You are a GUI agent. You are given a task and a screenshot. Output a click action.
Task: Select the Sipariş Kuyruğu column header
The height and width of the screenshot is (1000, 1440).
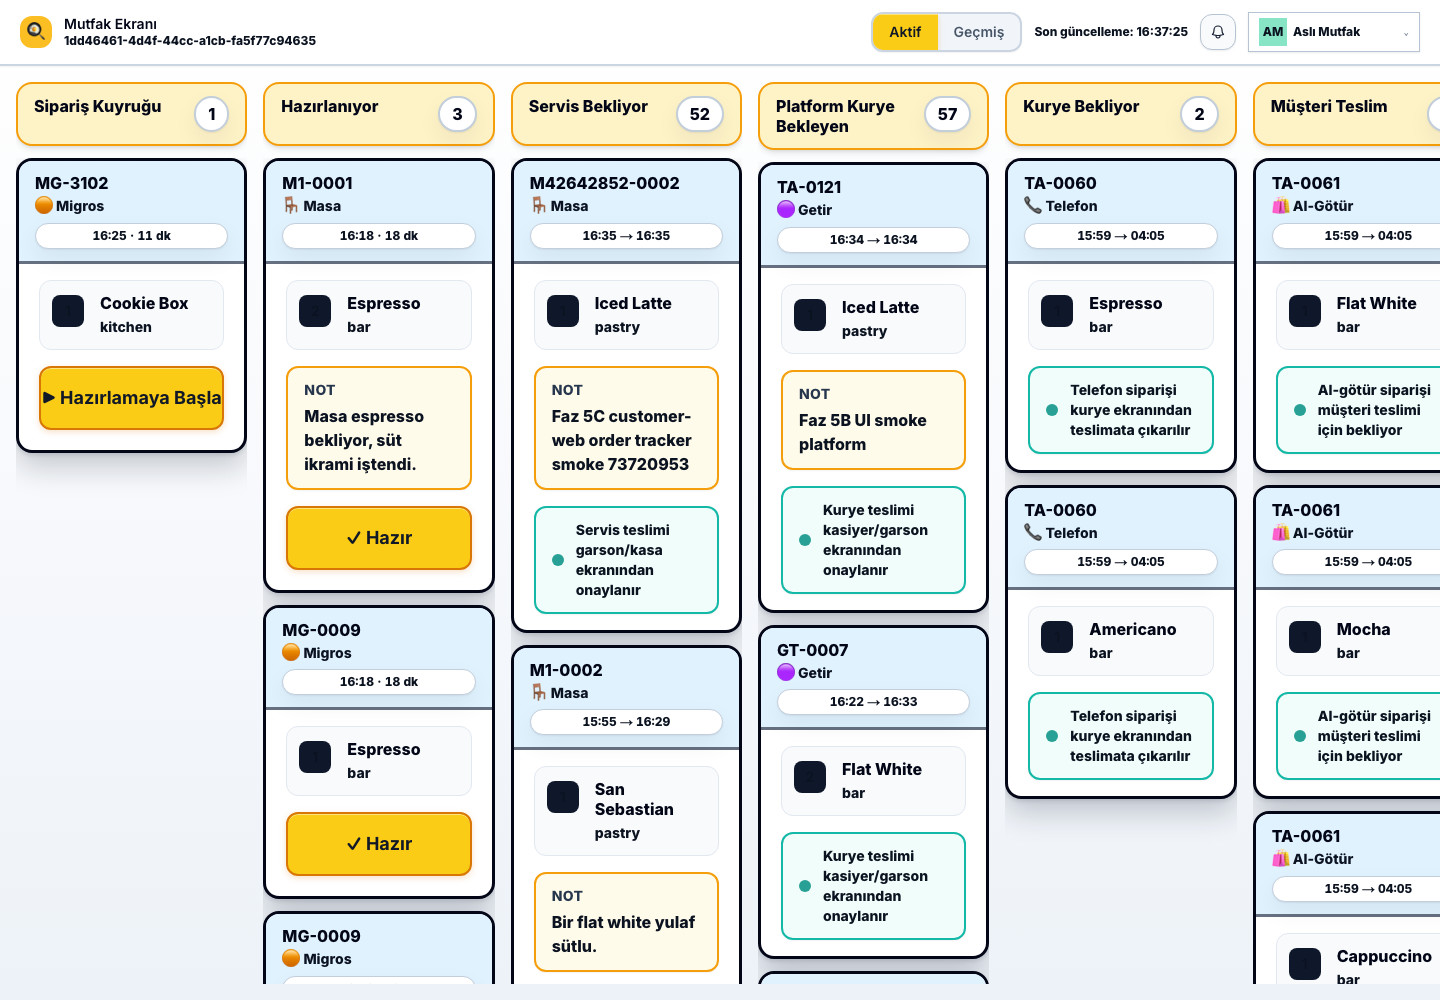point(131,114)
